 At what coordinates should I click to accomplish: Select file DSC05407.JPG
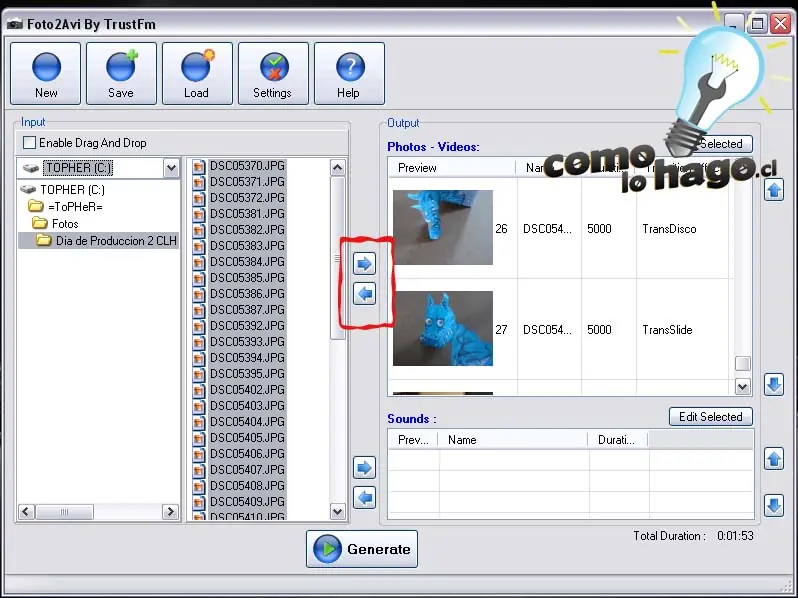point(247,470)
